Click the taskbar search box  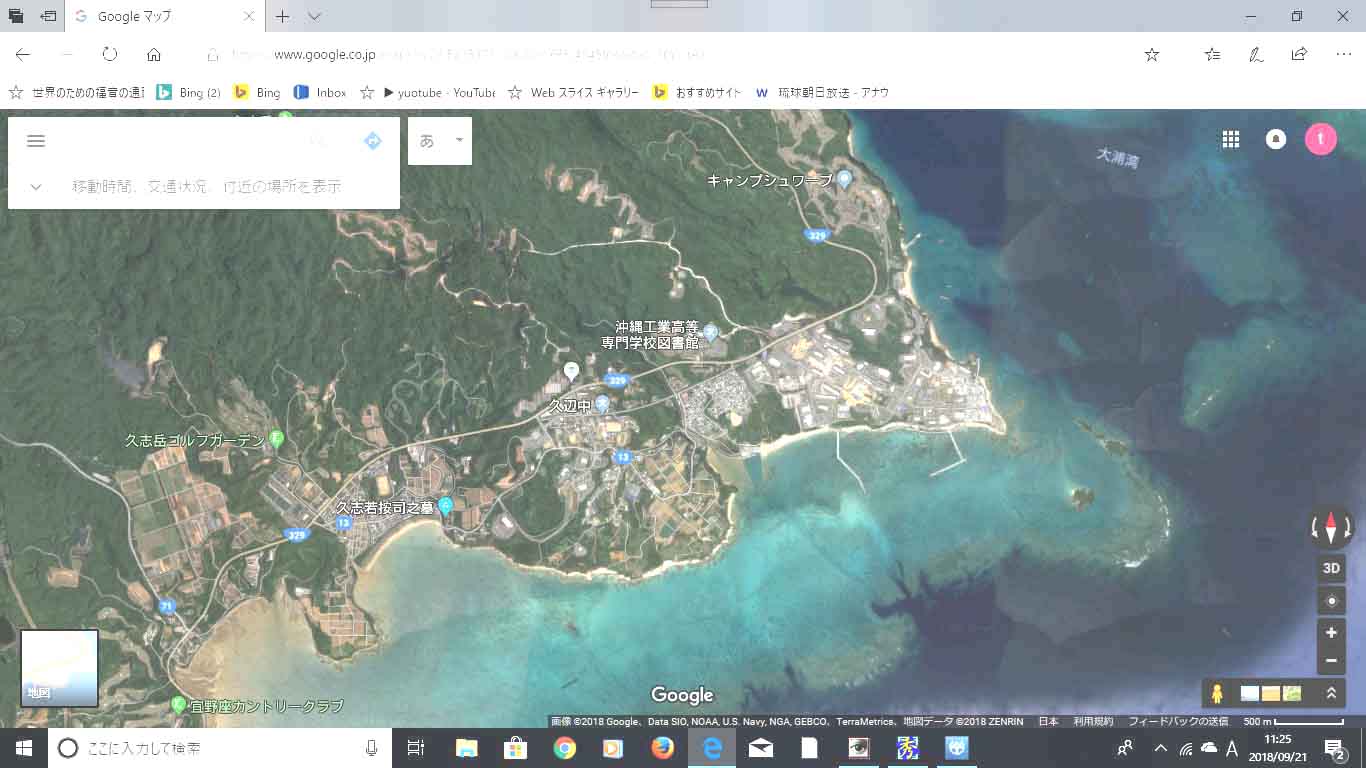click(220, 747)
